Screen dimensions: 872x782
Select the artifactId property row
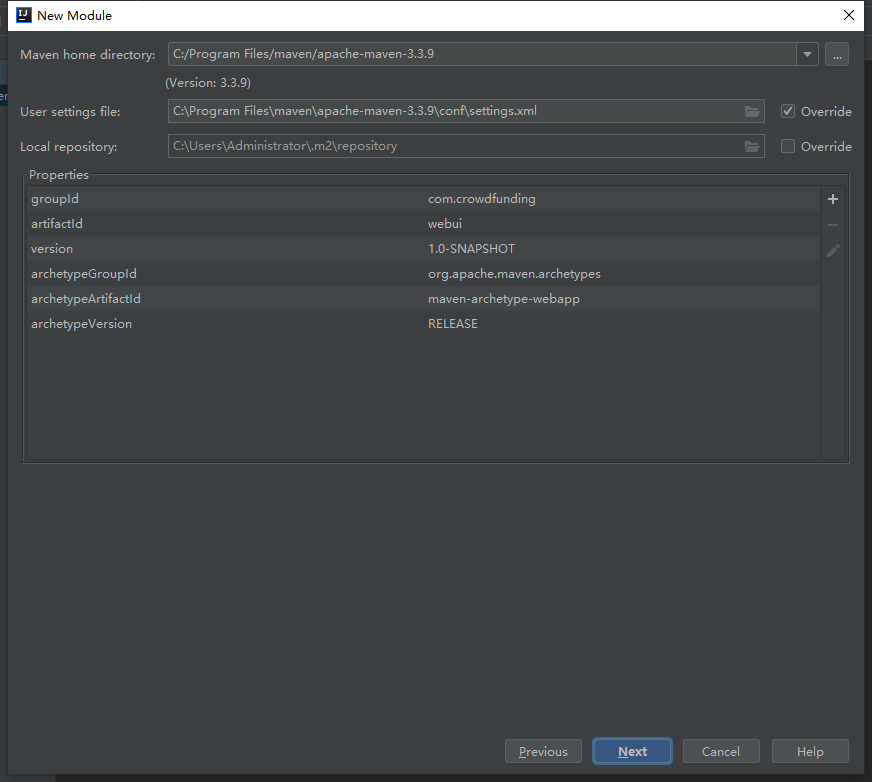423,224
